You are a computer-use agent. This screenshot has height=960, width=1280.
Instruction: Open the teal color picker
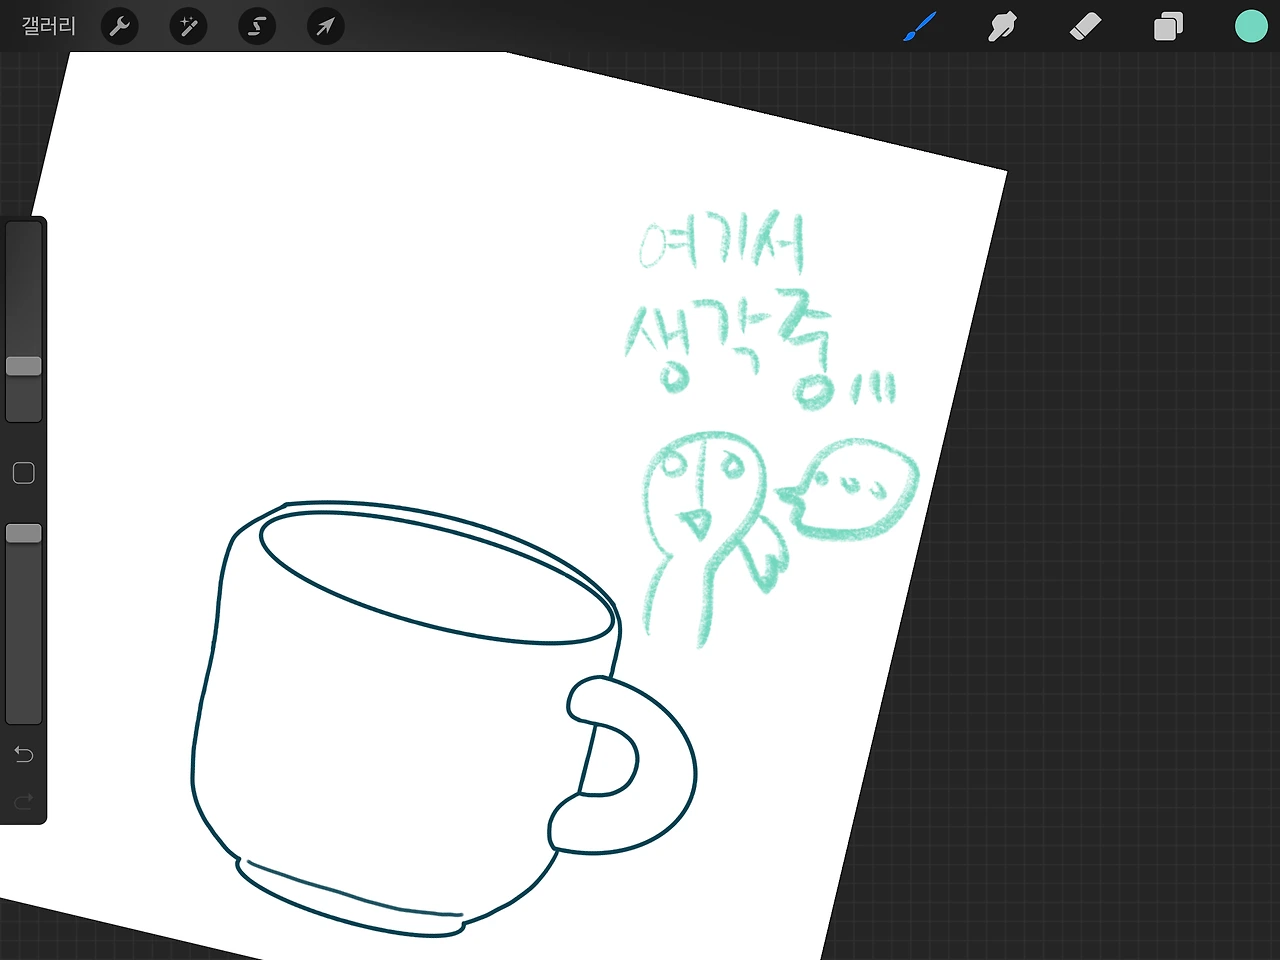[x=1251, y=26]
